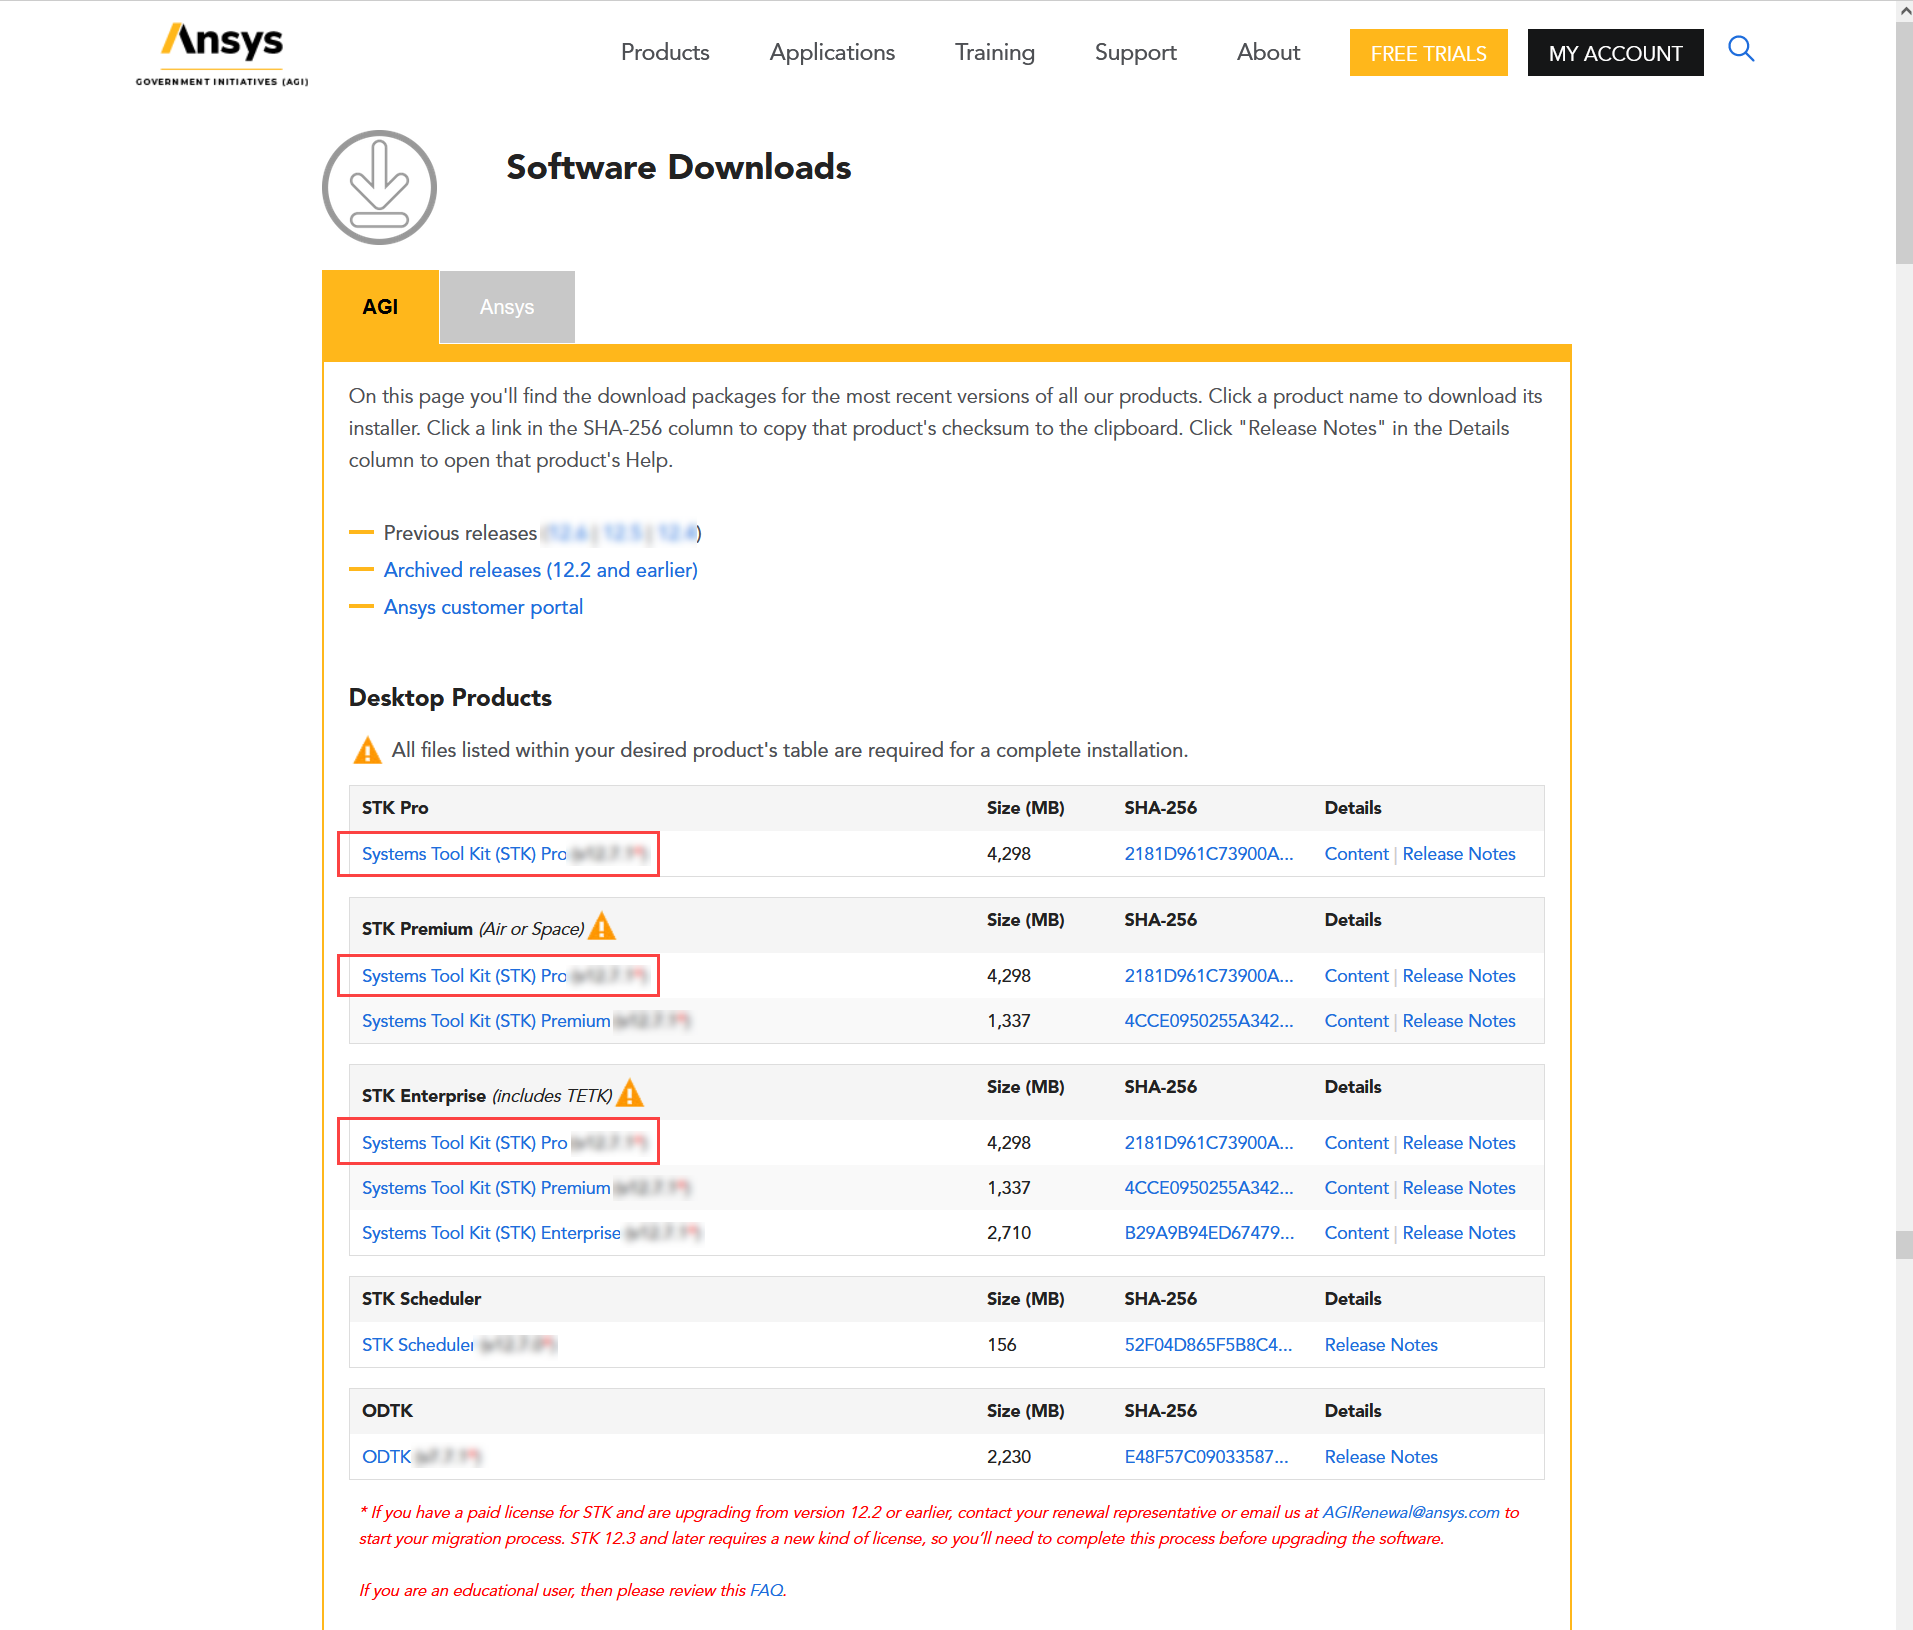Viewport: 1913px width, 1630px height.
Task: Copy checksum 52F04D865F5B8C4 for STK Scheduler
Action: coord(1209,1345)
